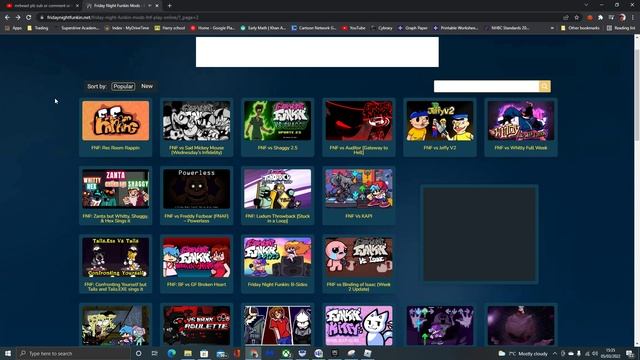Viewport: 640px width, 360px height.
Task: Open the tab search dropdown arrow
Action: [586, 5]
